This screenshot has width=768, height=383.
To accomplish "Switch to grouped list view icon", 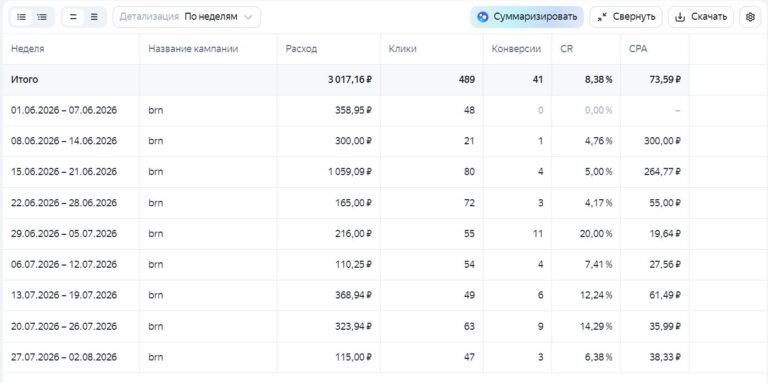I will (x=42, y=17).
